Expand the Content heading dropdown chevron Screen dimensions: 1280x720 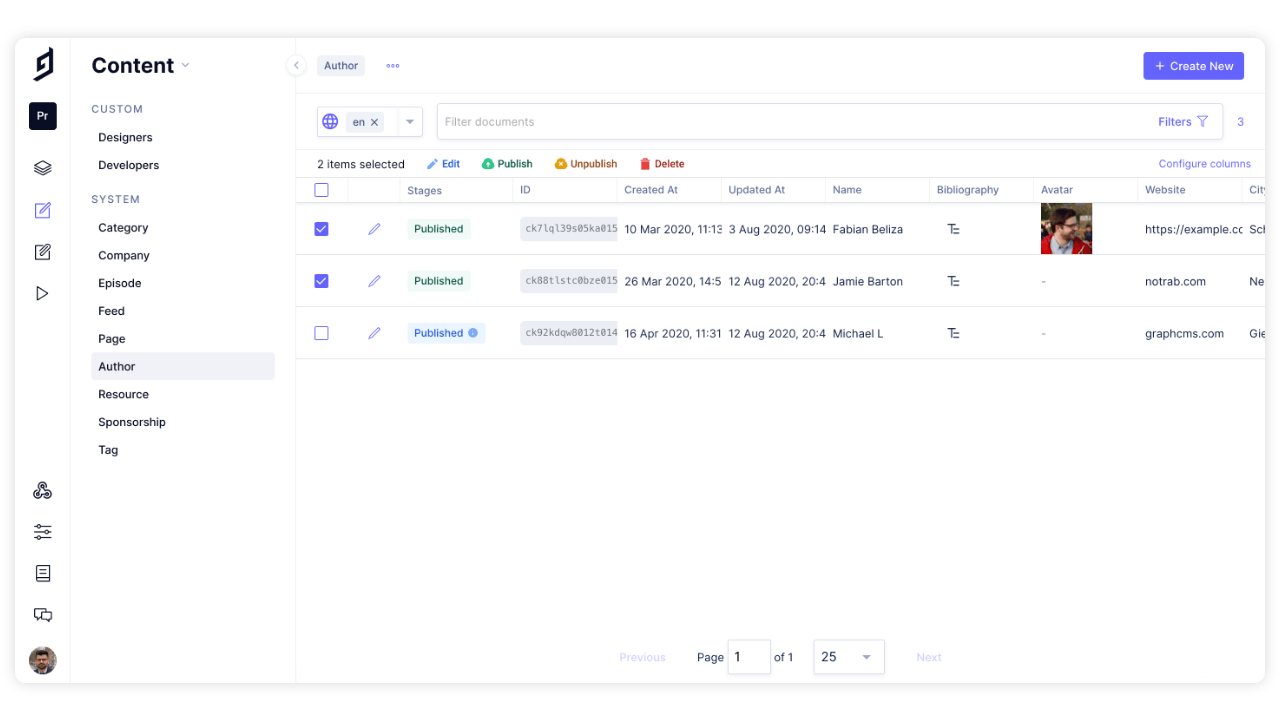[x=185, y=66]
